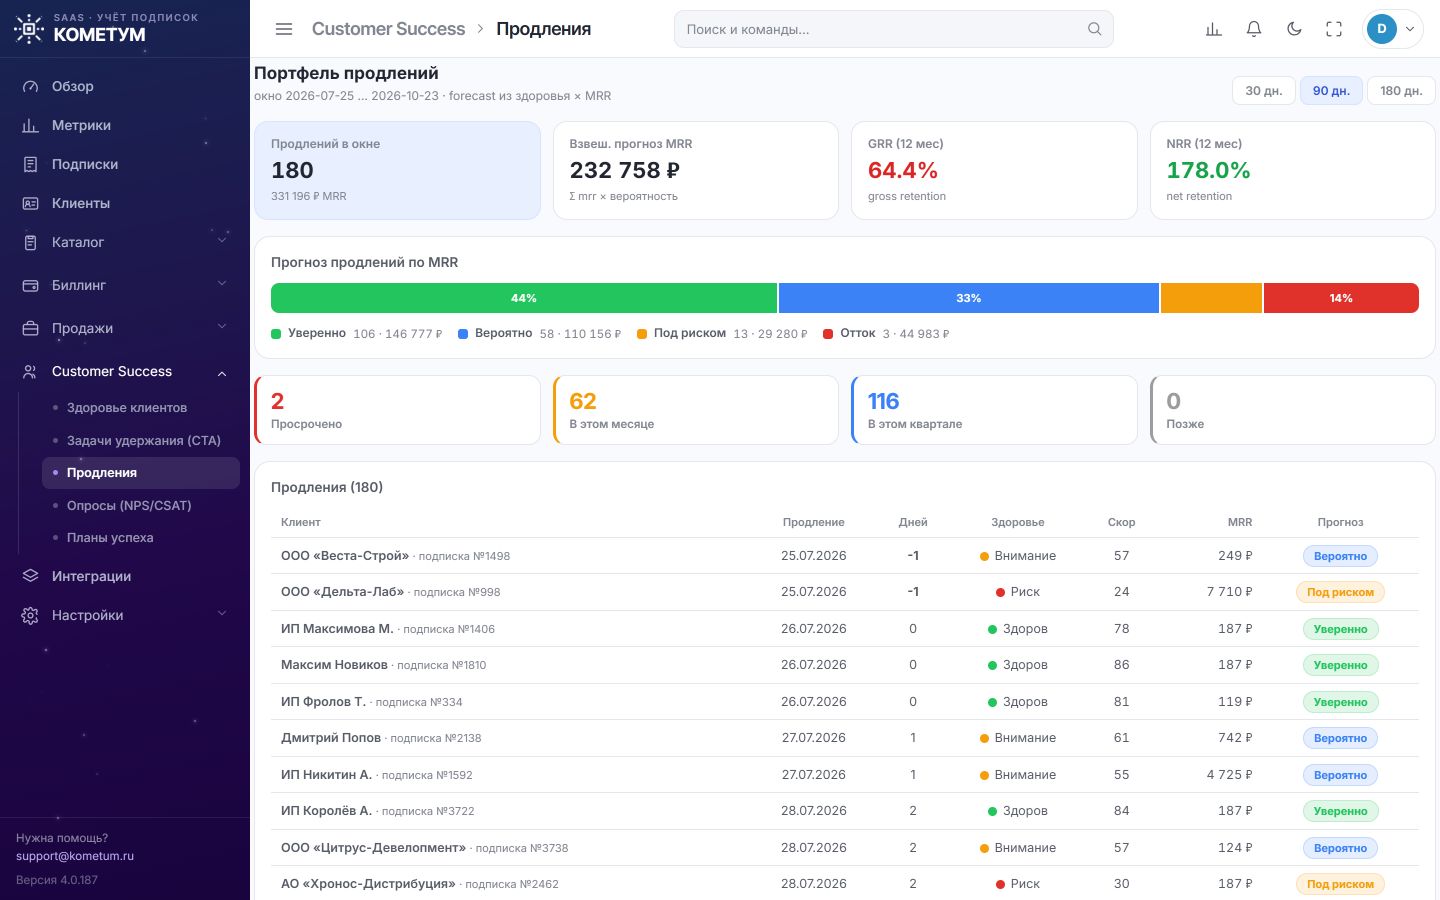Filter by В этом квартале card
This screenshot has width=1440, height=900.
point(994,410)
